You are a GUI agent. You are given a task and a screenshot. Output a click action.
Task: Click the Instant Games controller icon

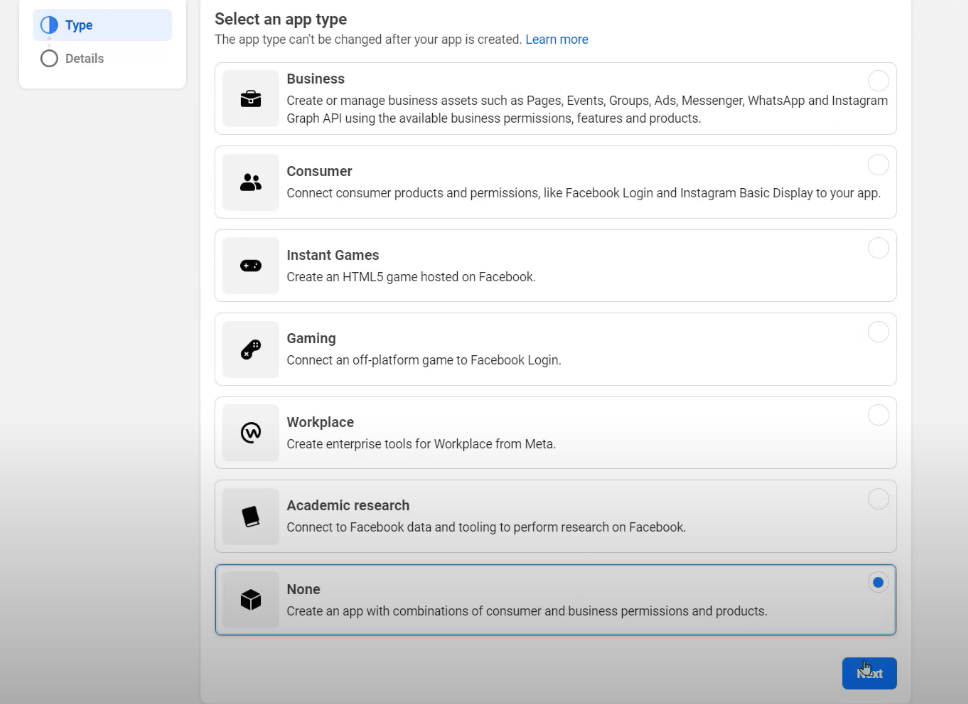(x=251, y=266)
